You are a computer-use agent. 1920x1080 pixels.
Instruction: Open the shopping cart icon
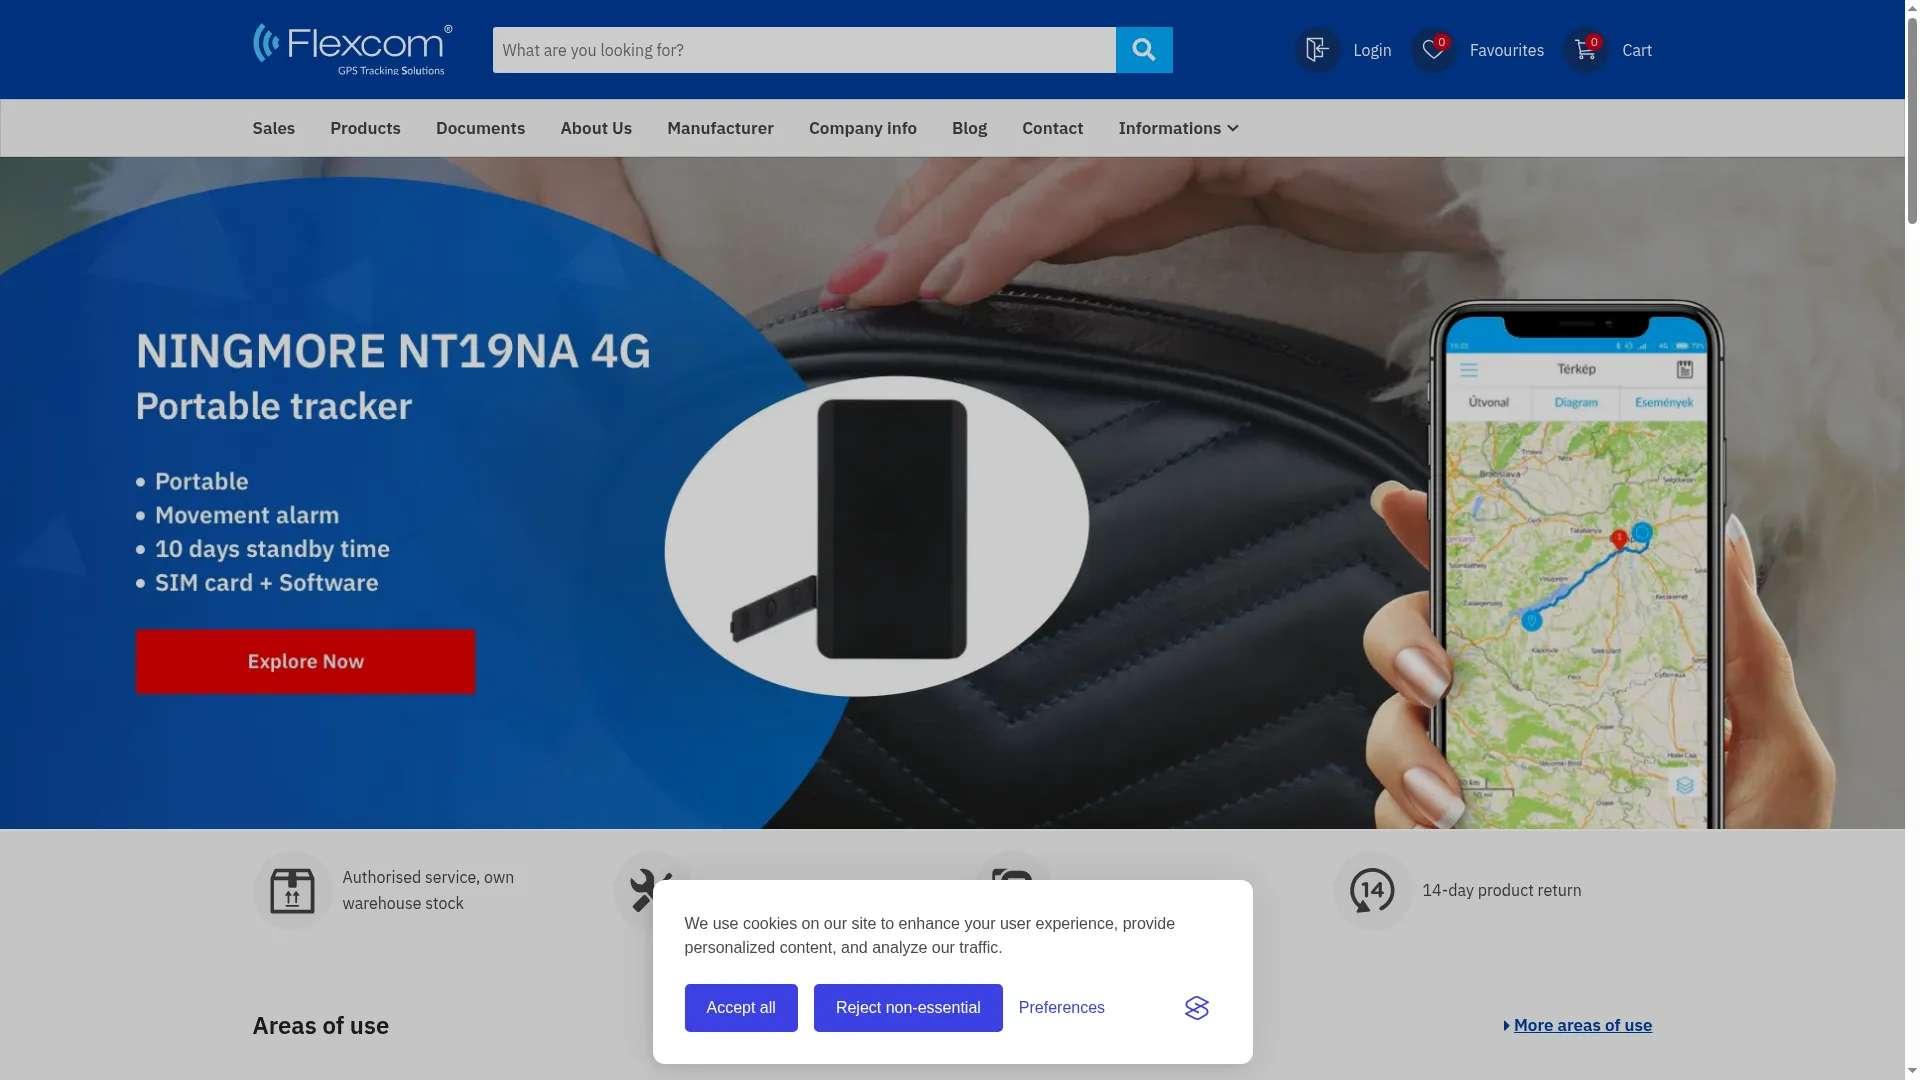1585,50
